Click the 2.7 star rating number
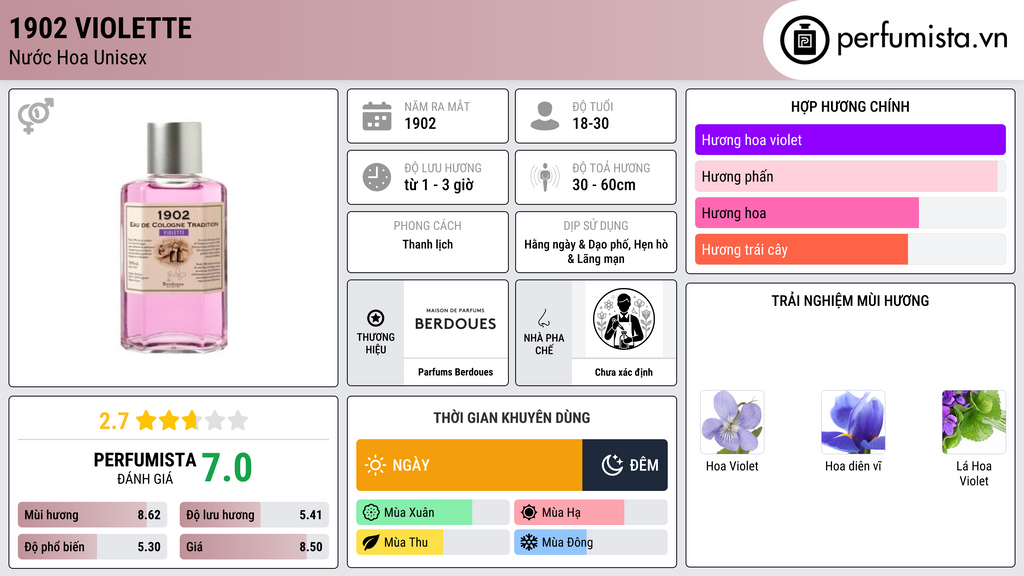 click(114, 421)
